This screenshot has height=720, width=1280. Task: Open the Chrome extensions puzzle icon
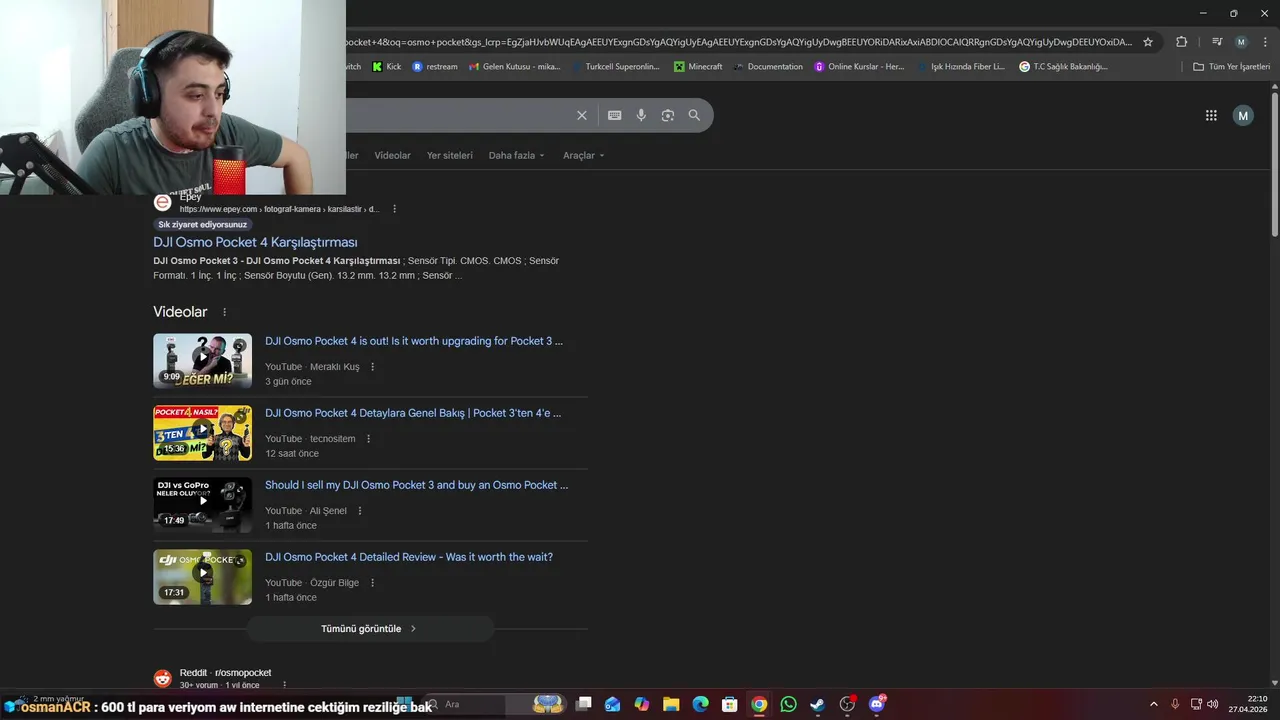(1181, 42)
